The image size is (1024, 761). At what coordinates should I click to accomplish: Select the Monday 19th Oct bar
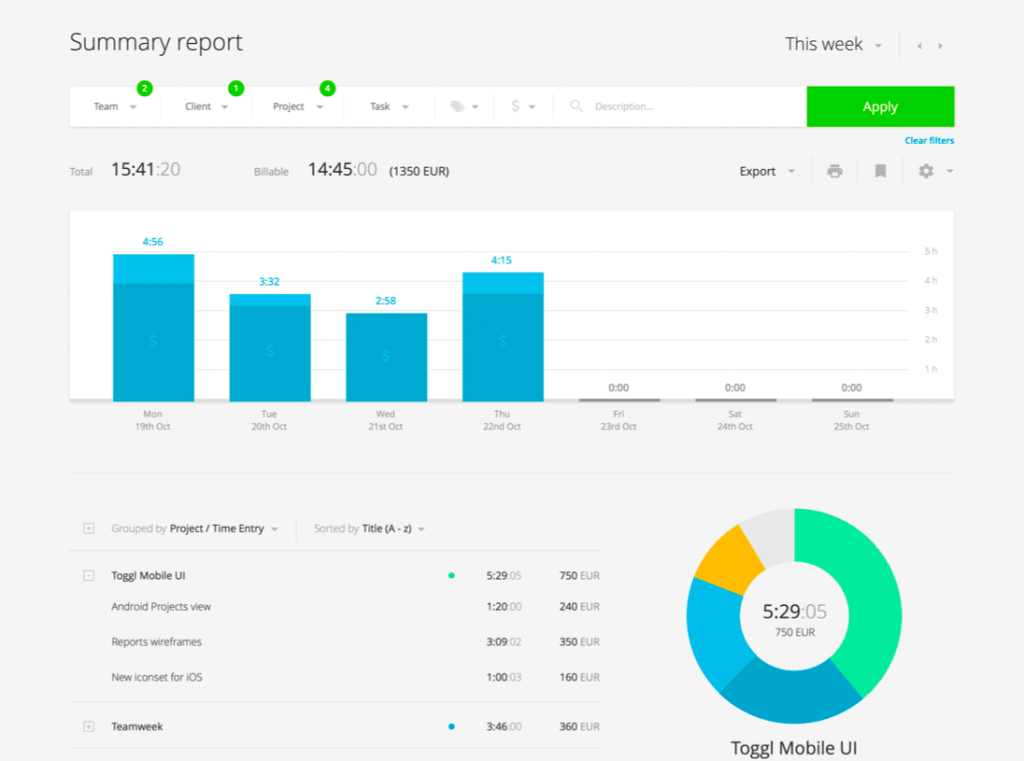click(x=153, y=327)
